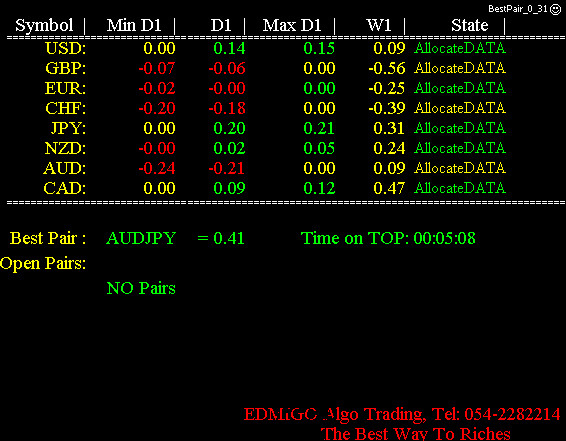Image resolution: width=566 pixels, height=441 pixels.
Task: Click the Best Pair : label
Action: pyautogui.click(x=48, y=239)
